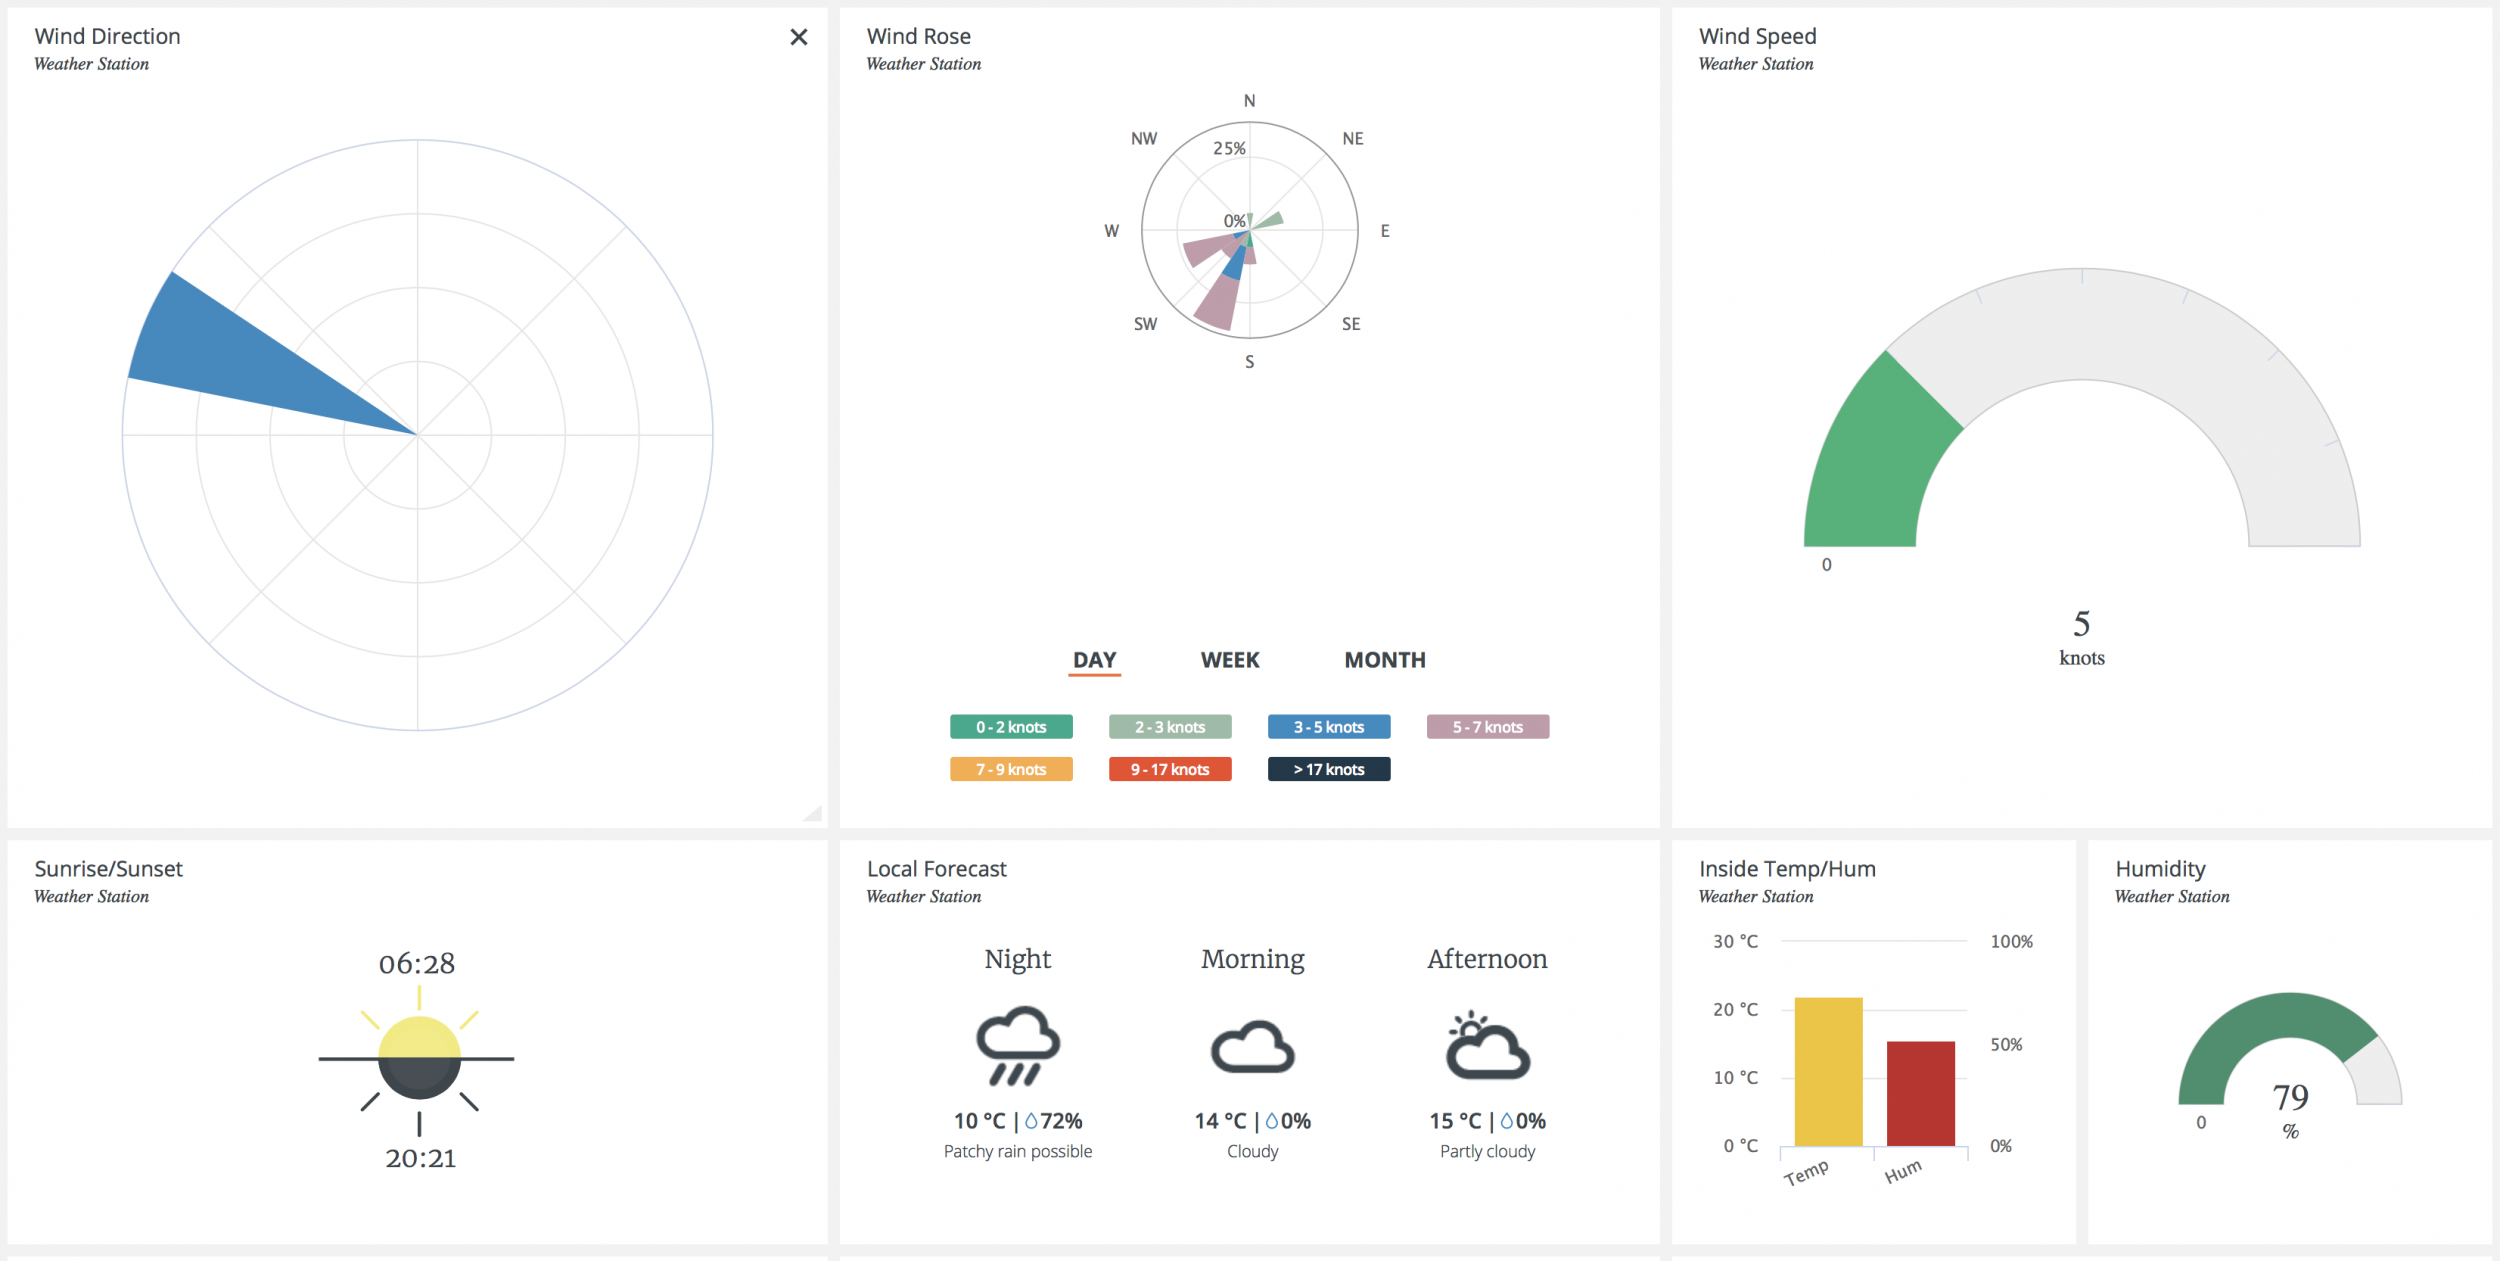Toggle the > 17 knots legend

point(1328,769)
